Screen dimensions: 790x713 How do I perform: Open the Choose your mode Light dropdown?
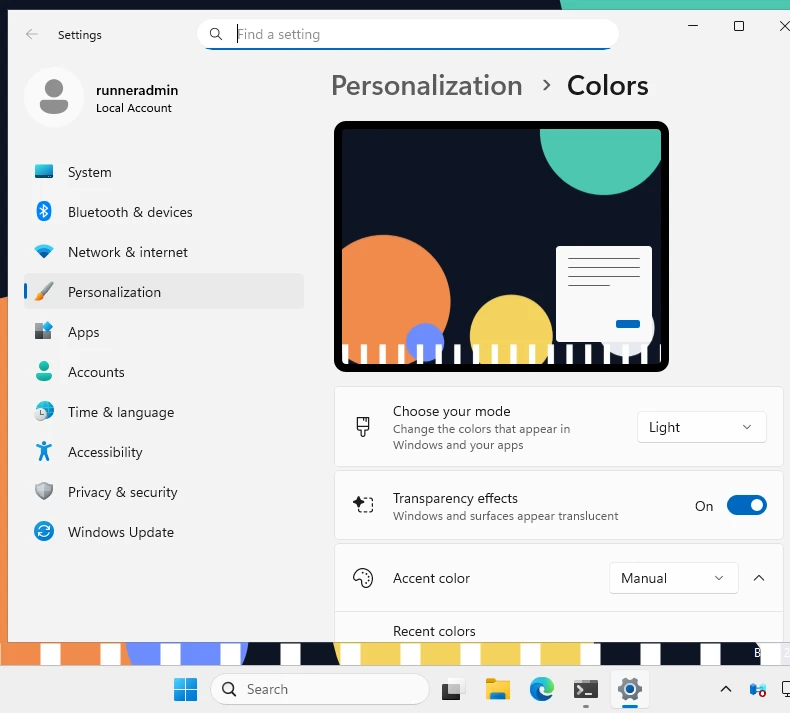[701, 427]
